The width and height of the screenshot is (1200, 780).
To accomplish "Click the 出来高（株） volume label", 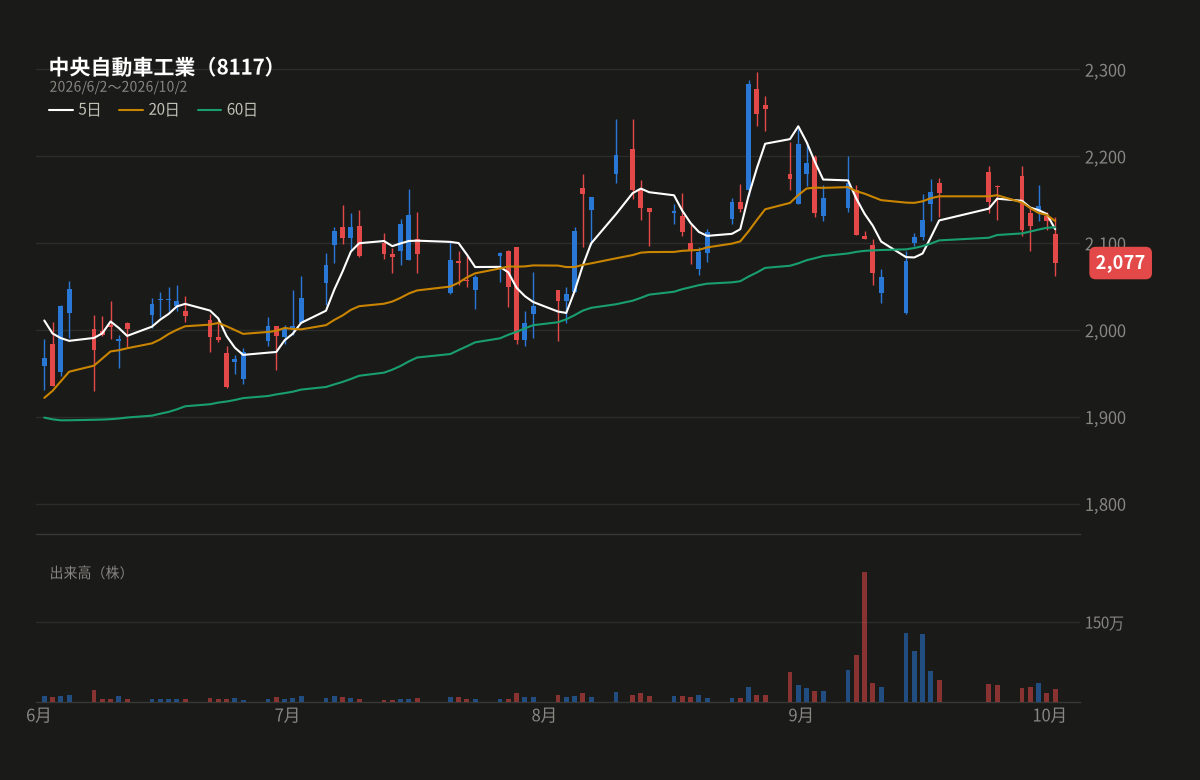I will pos(91,573).
